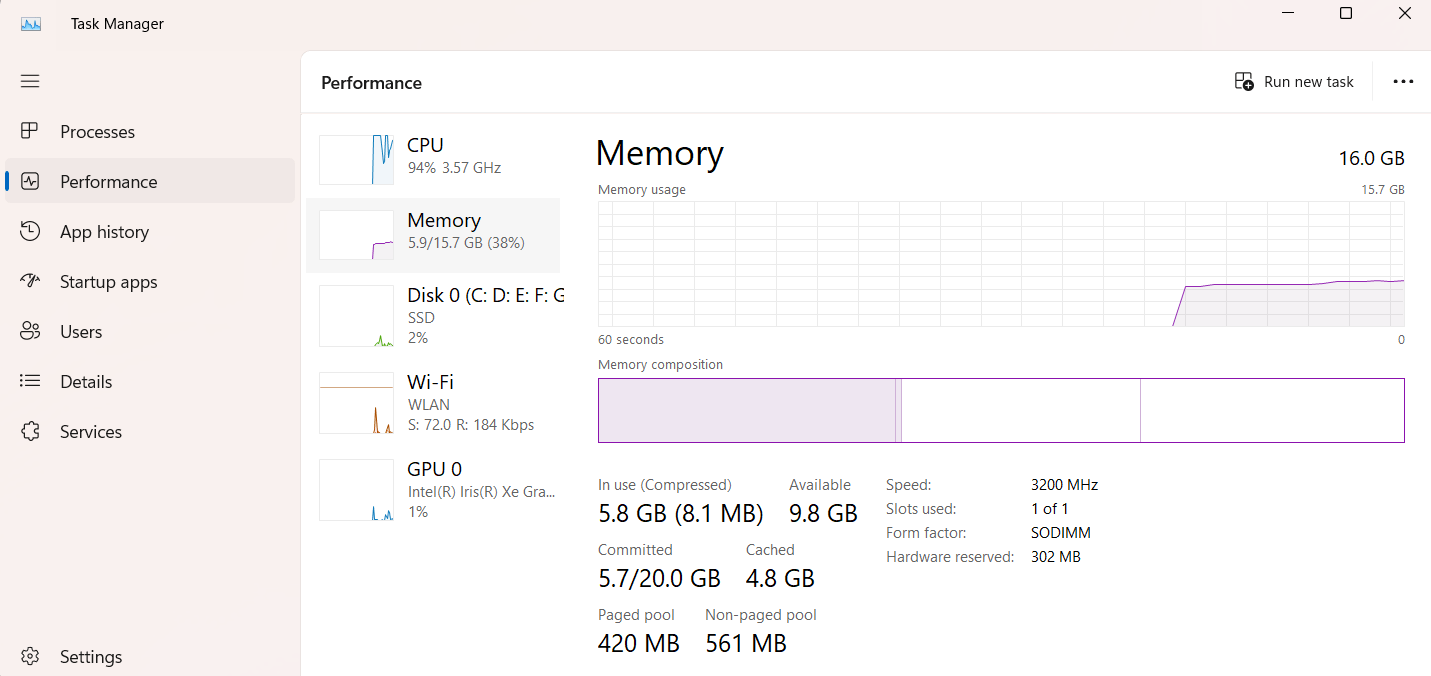The width and height of the screenshot is (1431, 676).
Task: Select the CPU performance graph thumbnail
Action: [356, 160]
